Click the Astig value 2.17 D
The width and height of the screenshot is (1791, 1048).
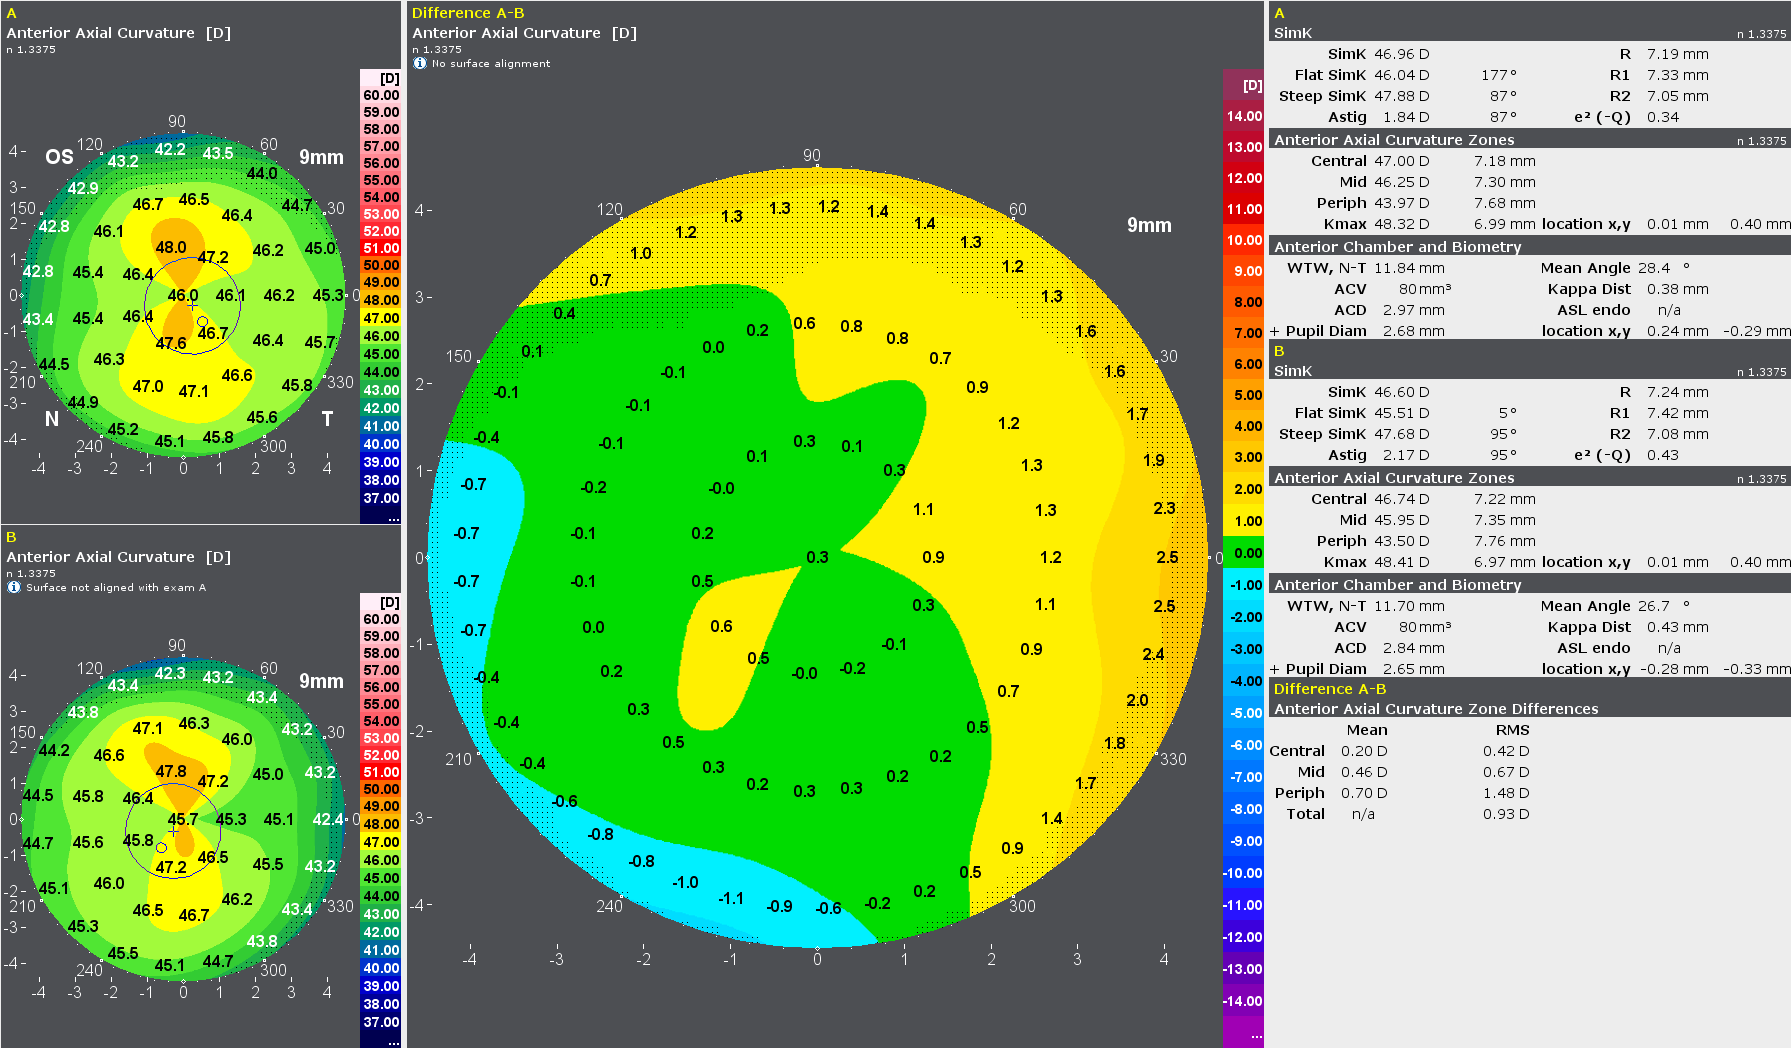(x=1406, y=455)
